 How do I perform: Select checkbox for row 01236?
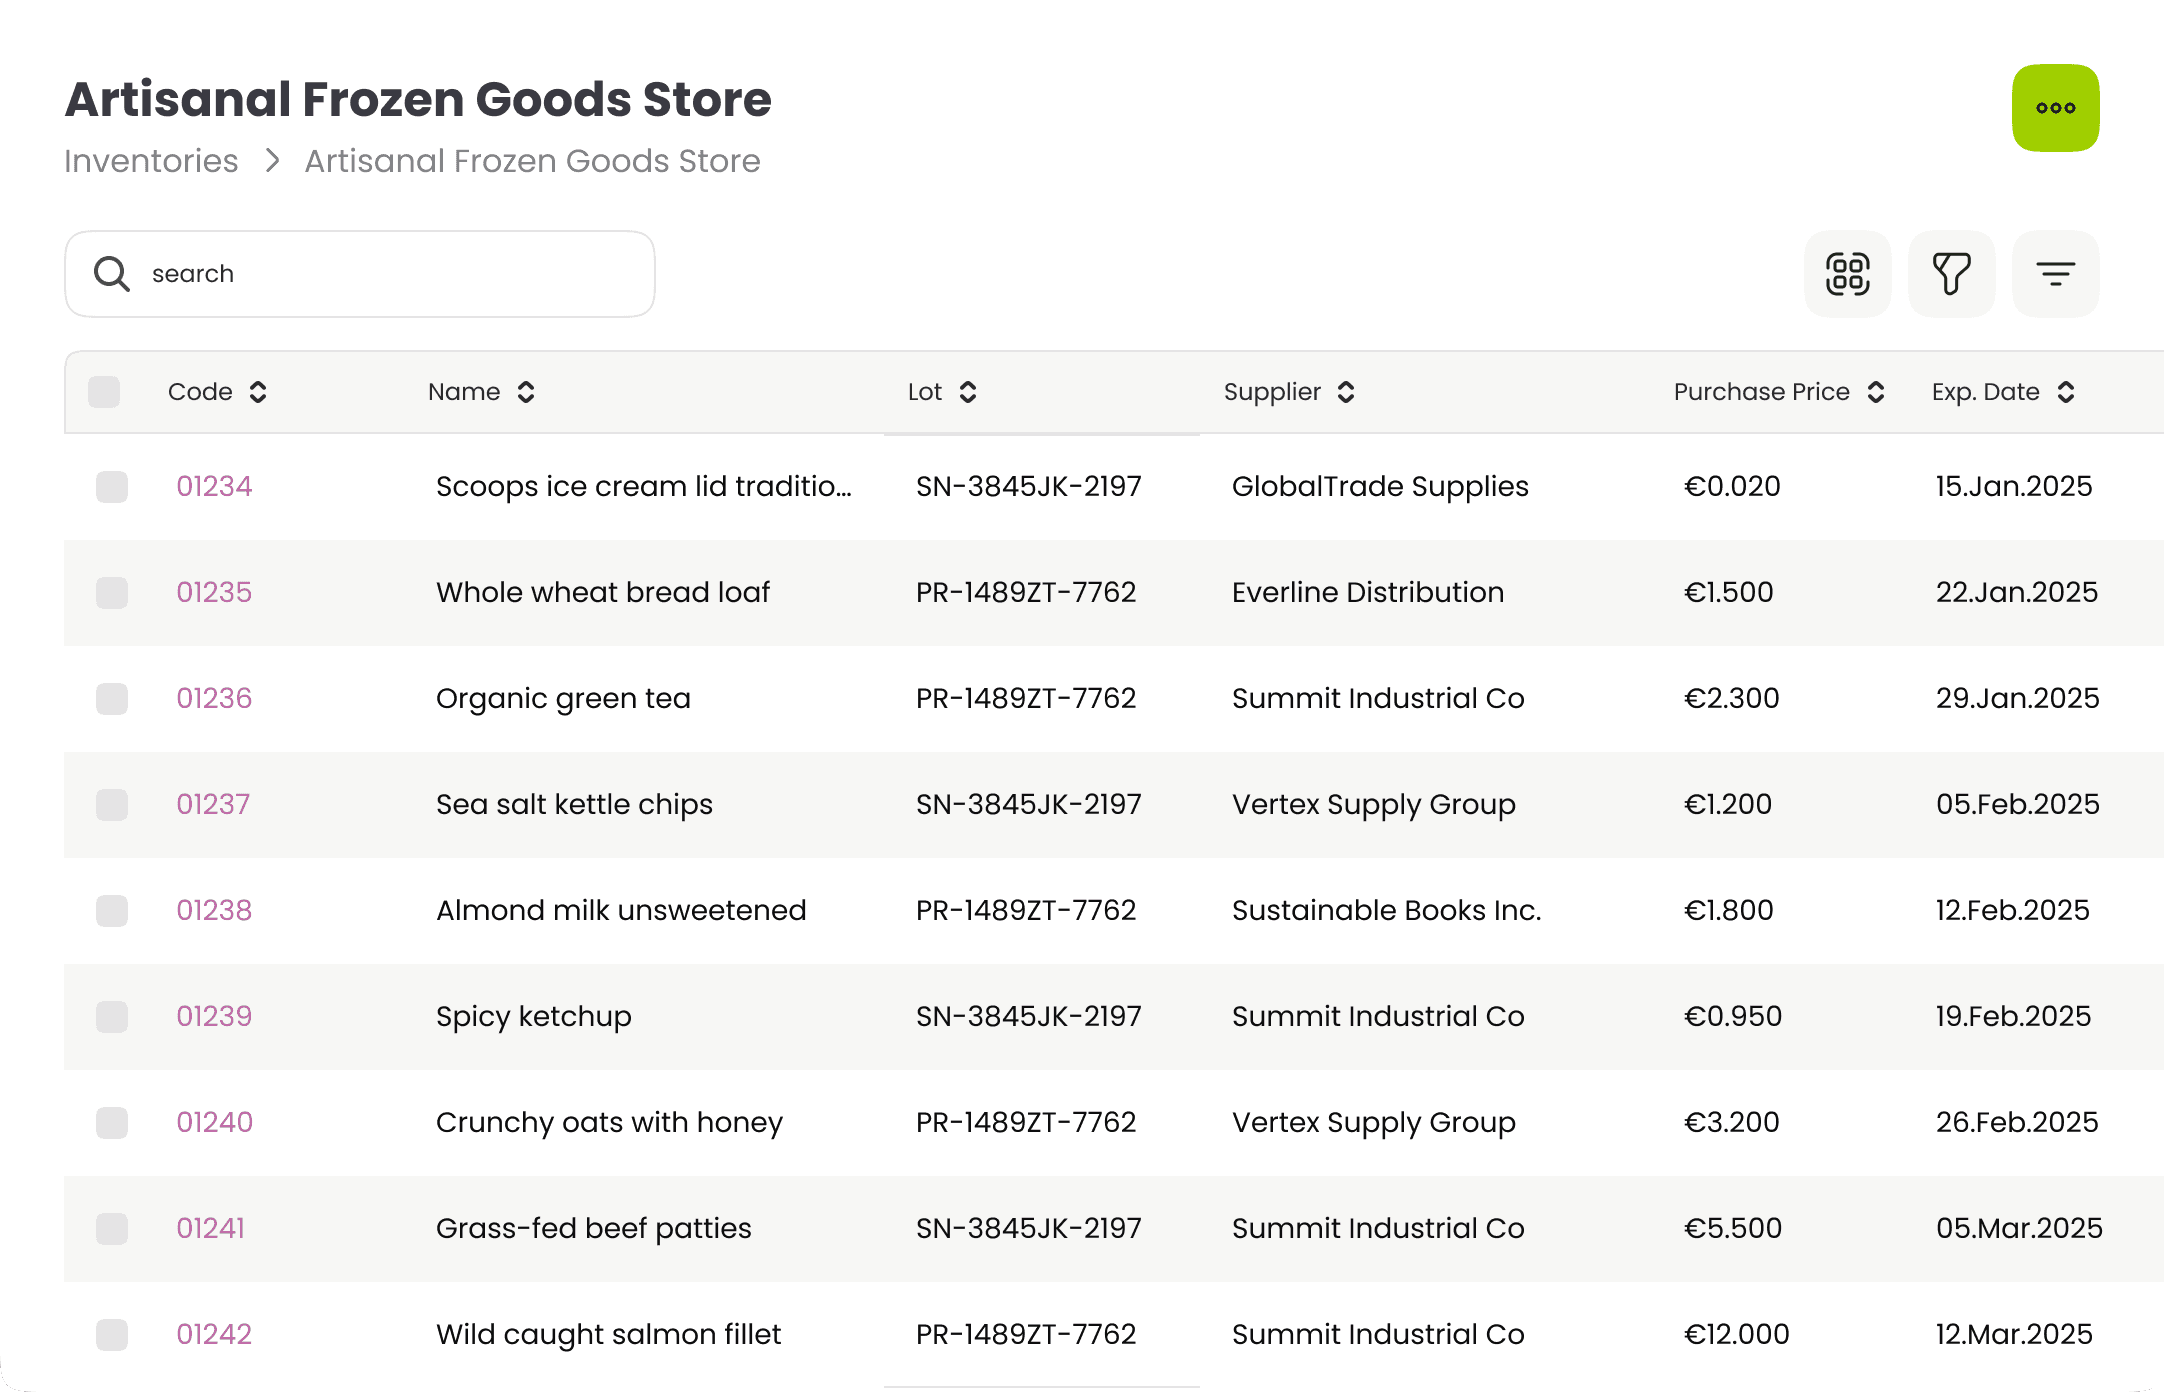coord(112,699)
